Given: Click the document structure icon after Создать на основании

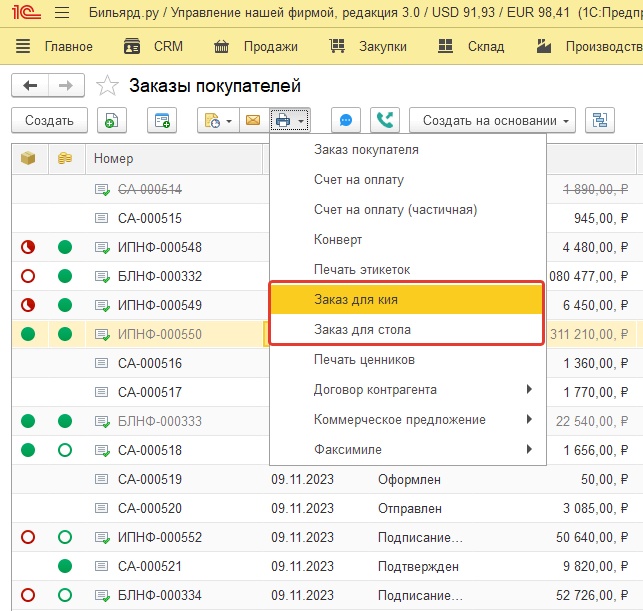Looking at the screenshot, I should pos(600,121).
